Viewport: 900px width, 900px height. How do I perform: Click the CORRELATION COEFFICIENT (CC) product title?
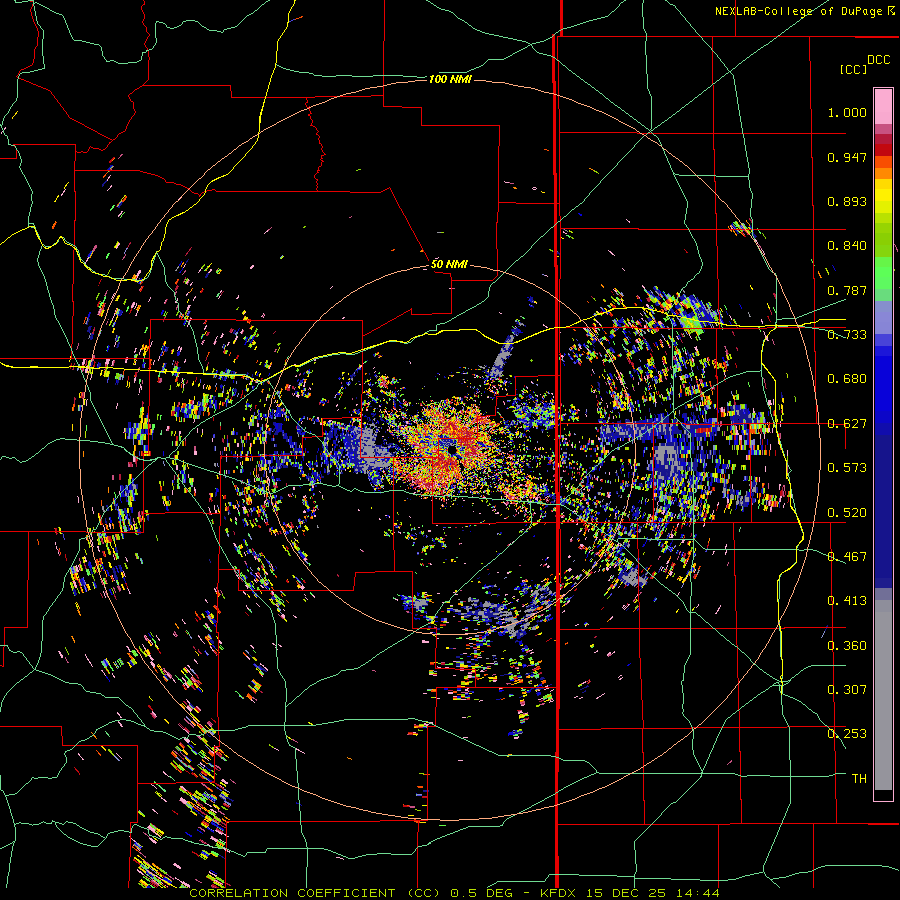coord(315,893)
